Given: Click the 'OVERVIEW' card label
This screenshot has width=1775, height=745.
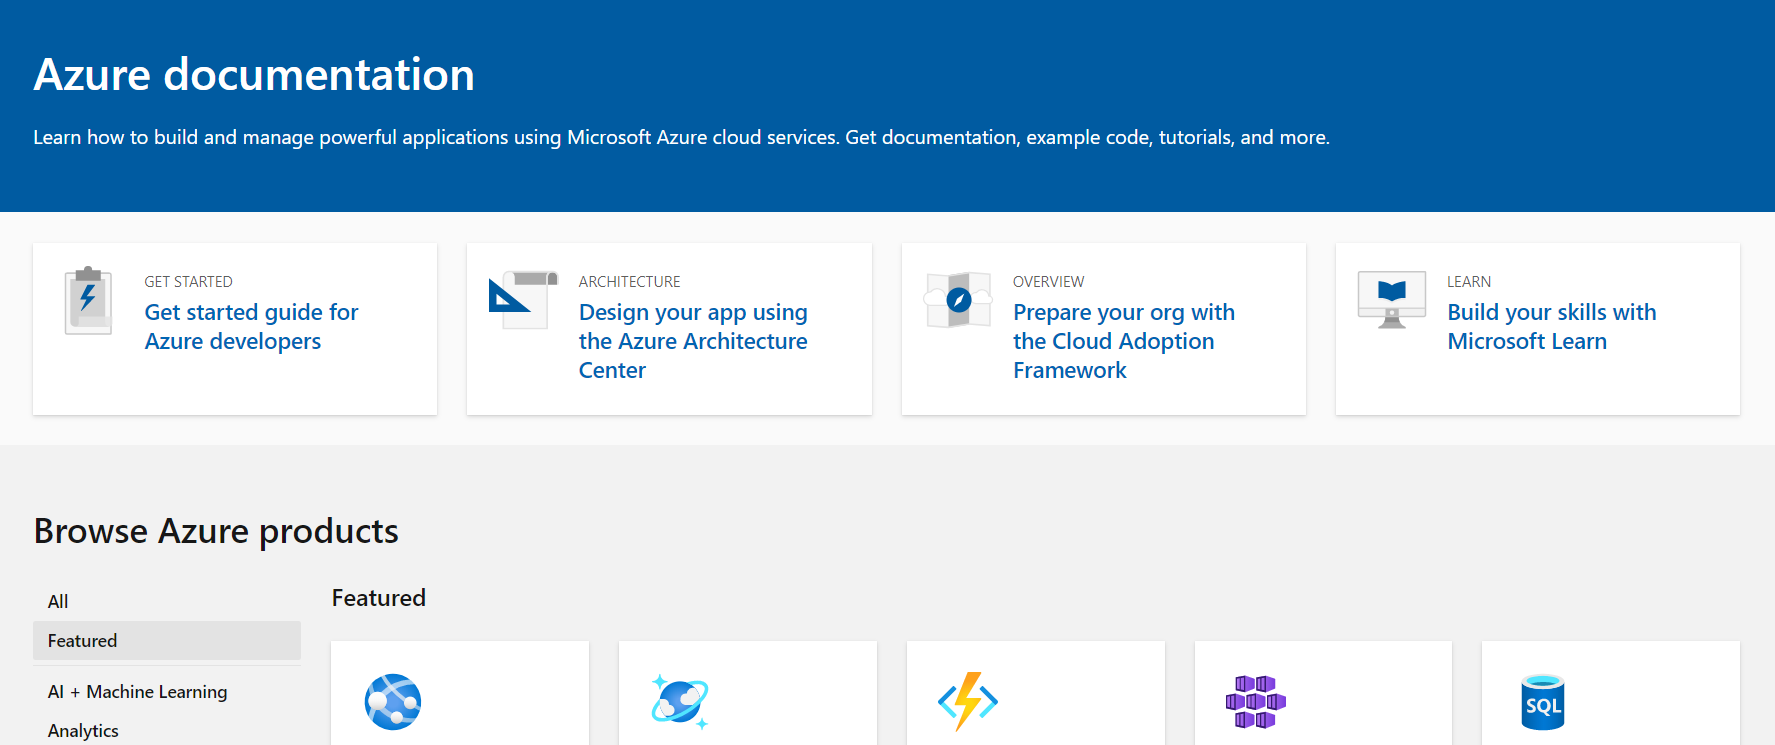Looking at the screenshot, I should tap(1048, 282).
